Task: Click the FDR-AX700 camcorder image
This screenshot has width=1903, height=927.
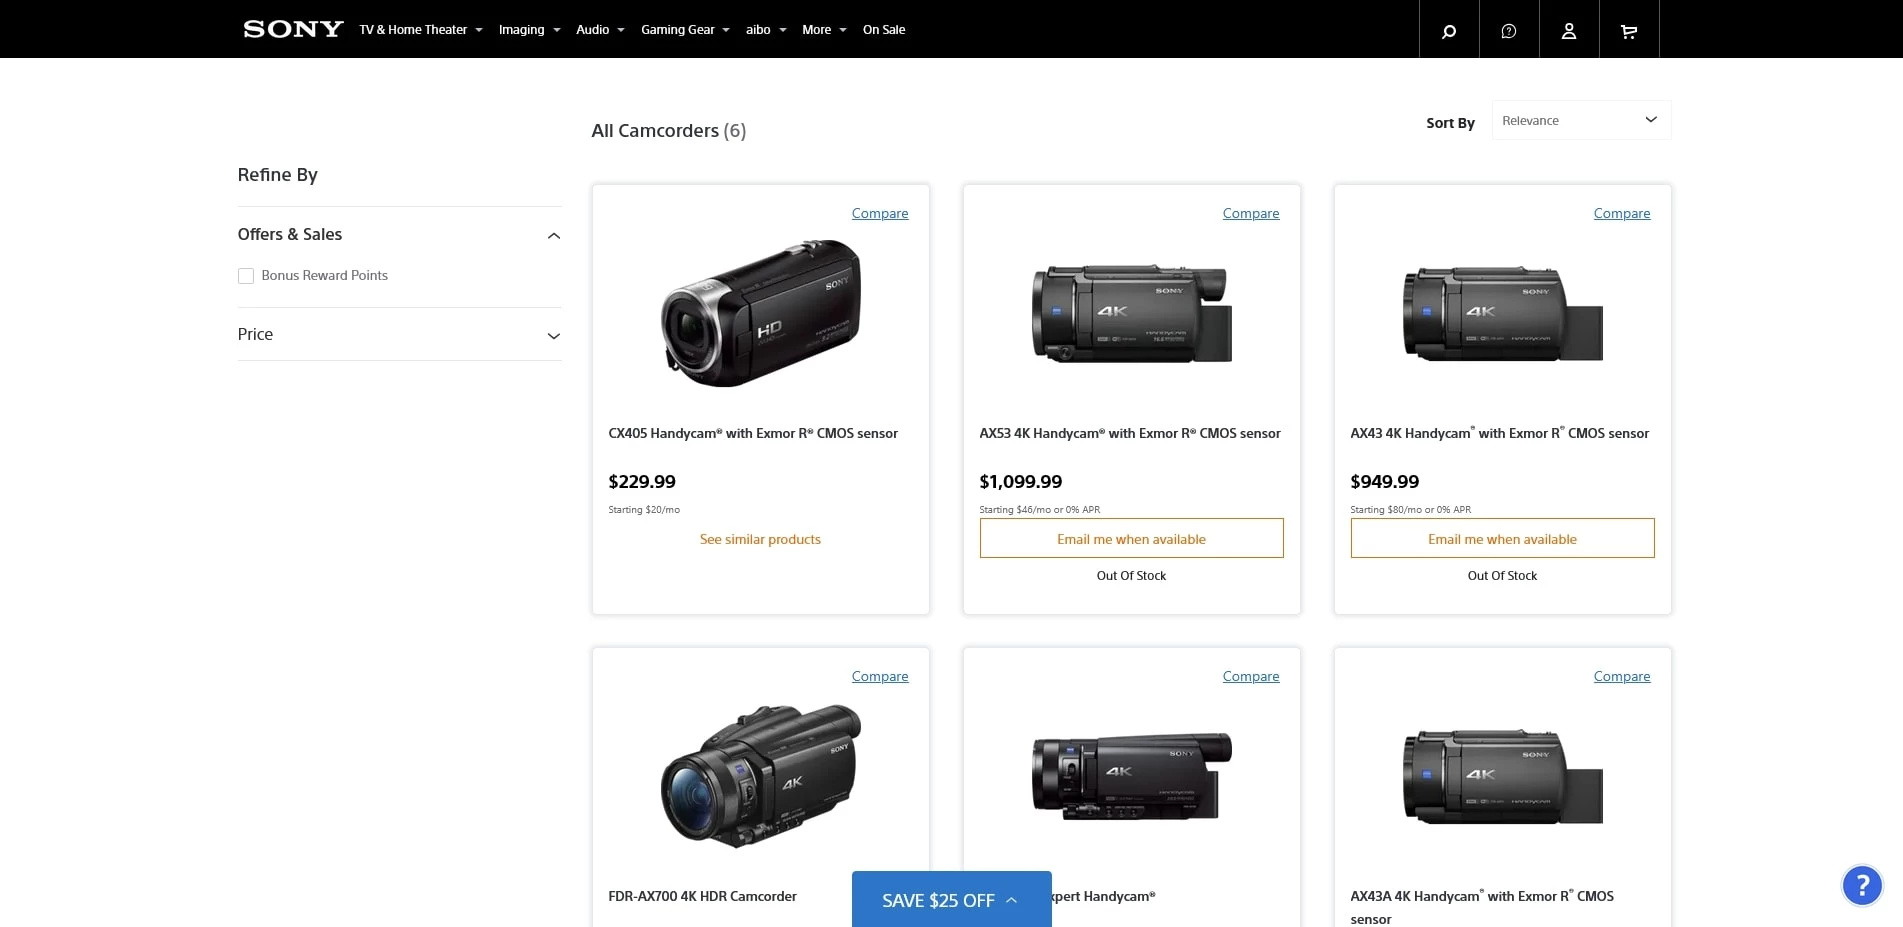Action: pos(761,776)
